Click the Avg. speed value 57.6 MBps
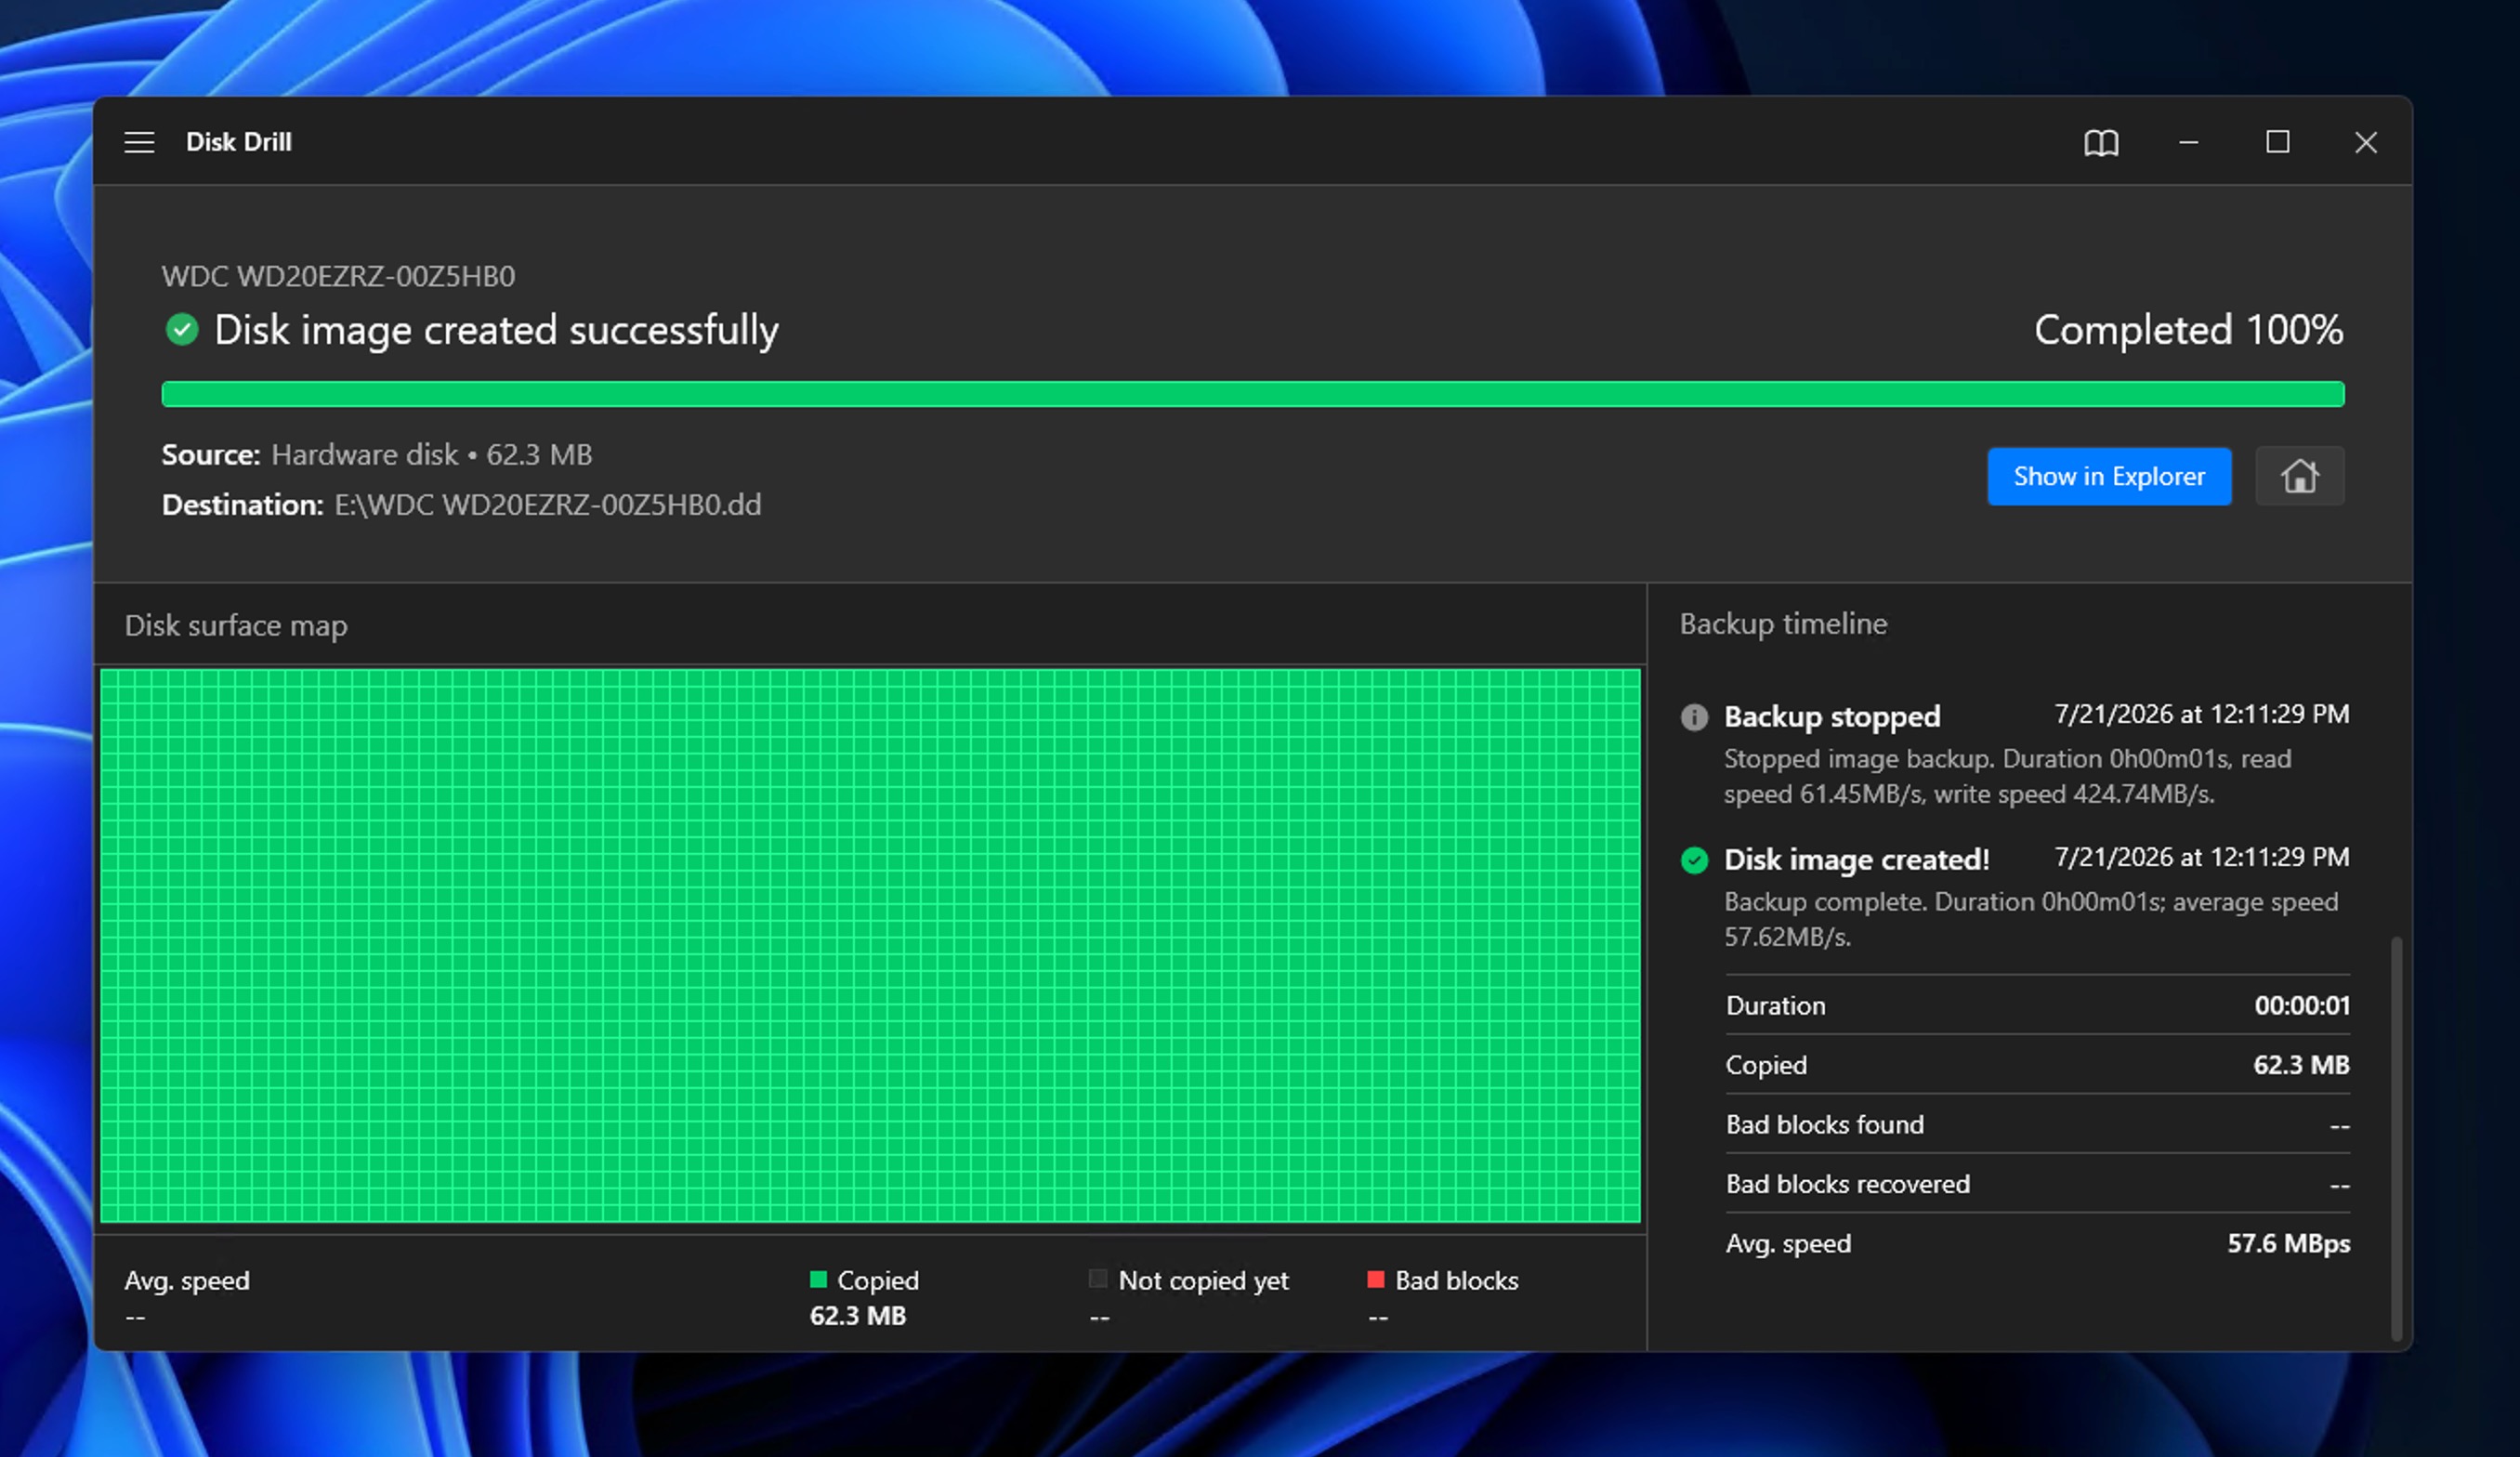This screenshot has height=1457, width=2520. coord(2289,1243)
